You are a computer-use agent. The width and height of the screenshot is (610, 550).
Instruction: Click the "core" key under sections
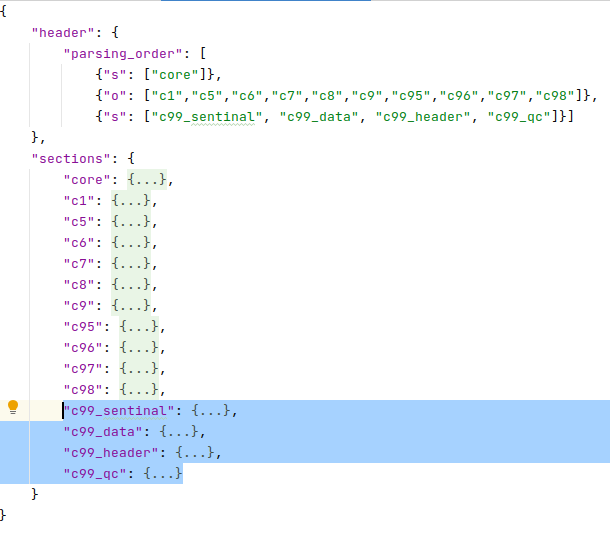point(87,180)
